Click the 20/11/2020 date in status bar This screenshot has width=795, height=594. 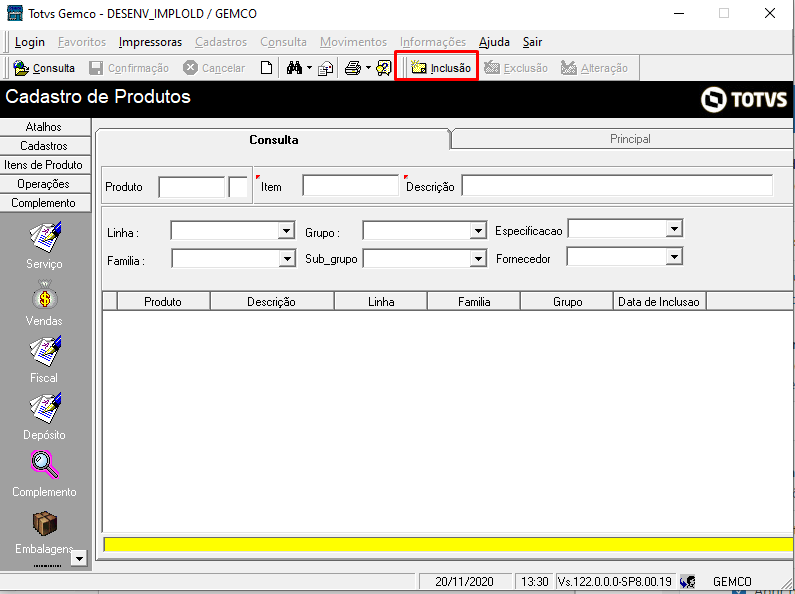click(464, 581)
